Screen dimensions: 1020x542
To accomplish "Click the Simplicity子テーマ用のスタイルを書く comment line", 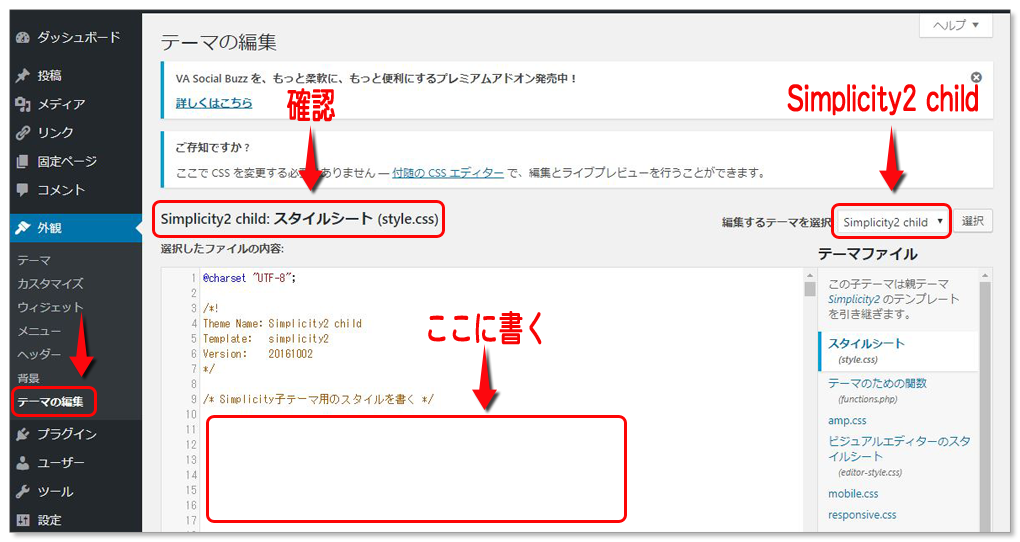I will [318, 399].
